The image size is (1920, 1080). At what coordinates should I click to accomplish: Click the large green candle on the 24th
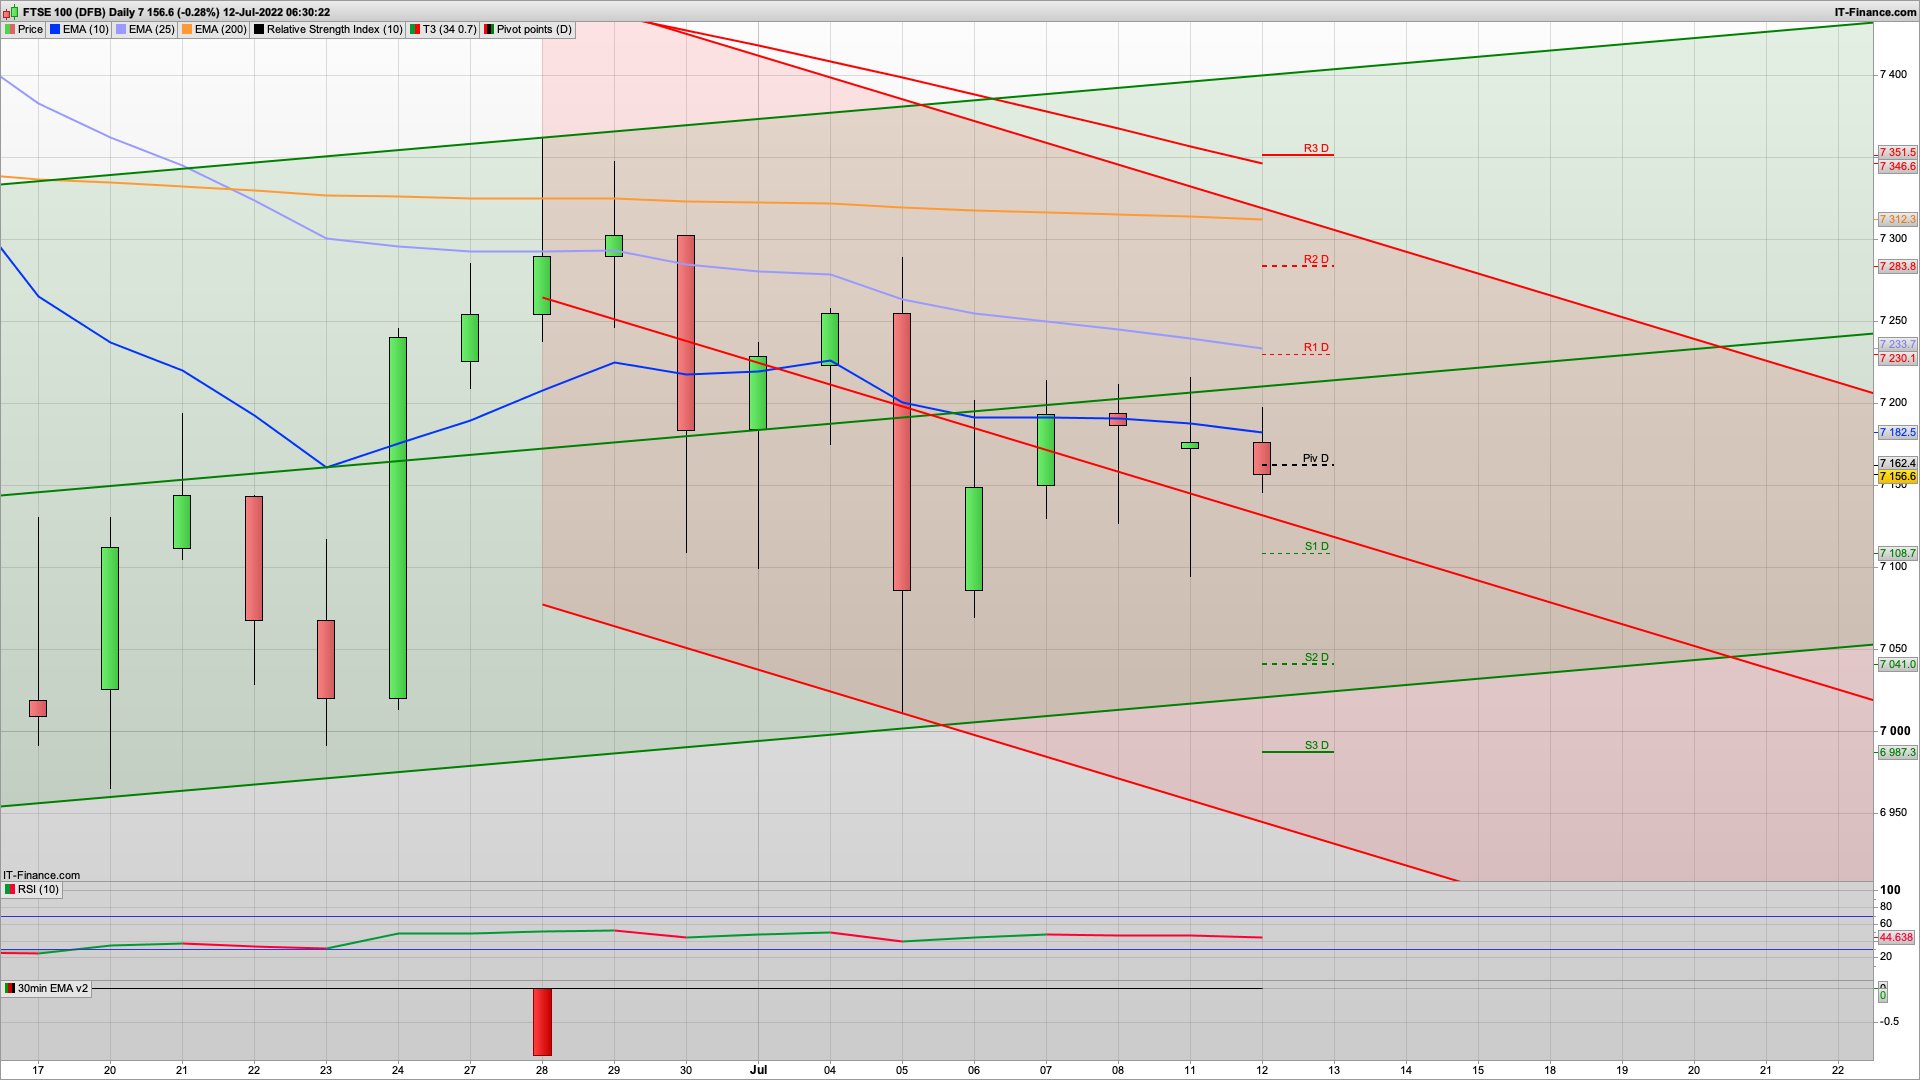click(x=398, y=518)
